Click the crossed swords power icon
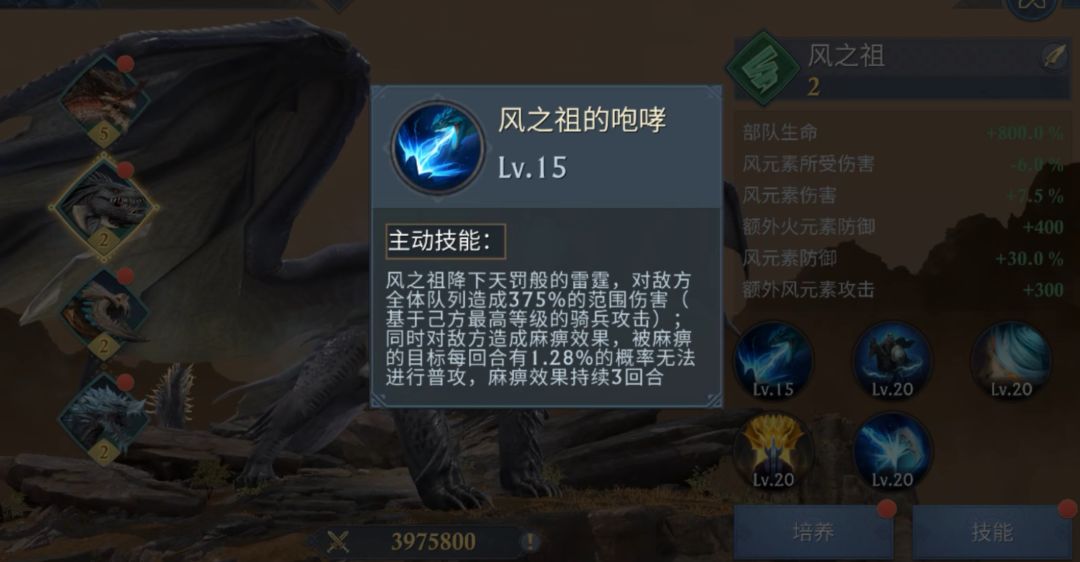 [338, 541]
